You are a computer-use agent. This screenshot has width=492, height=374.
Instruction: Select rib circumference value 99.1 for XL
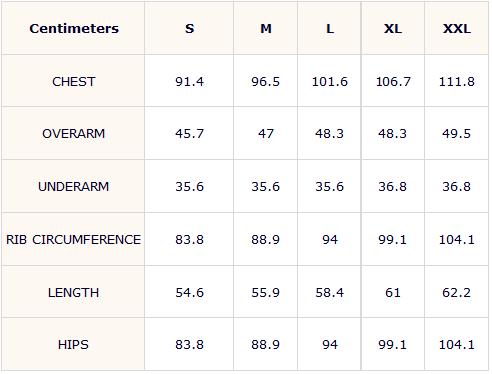[393, 239]
